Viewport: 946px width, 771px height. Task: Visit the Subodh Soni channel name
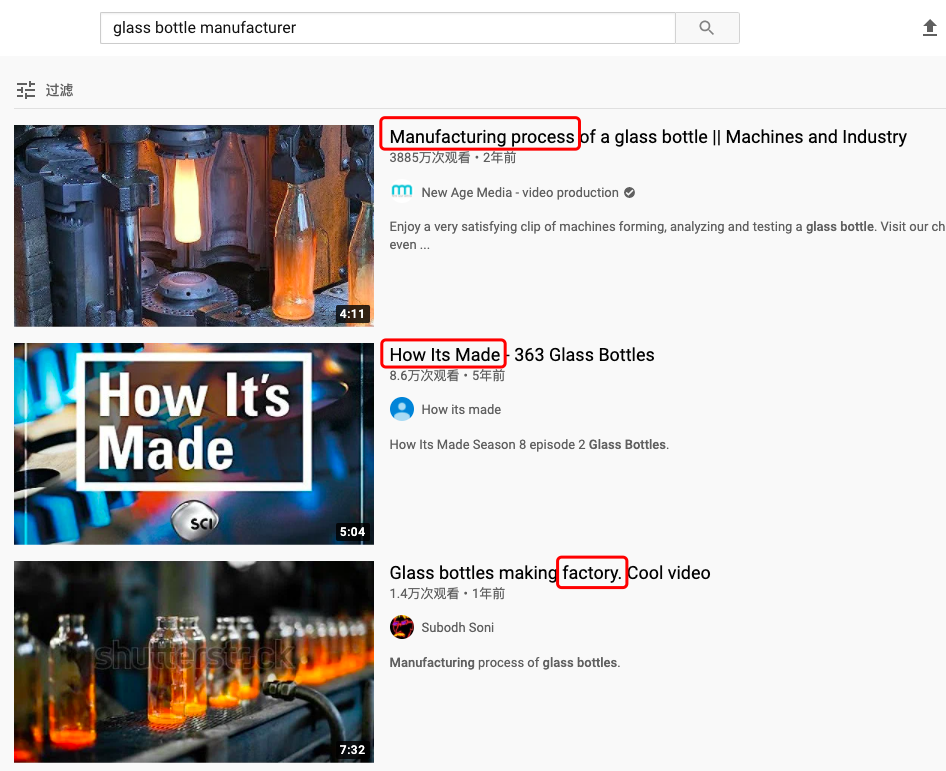point(457,627)
